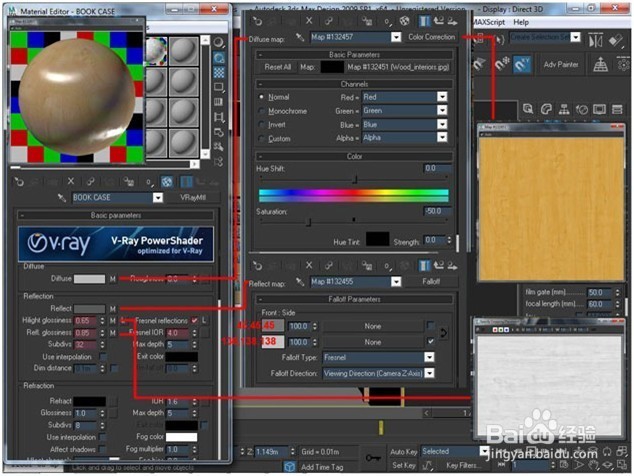The image size is (634, 476).
Task: Pick material eyedropper beside BOOK CASE name
Action: (62, 198)
